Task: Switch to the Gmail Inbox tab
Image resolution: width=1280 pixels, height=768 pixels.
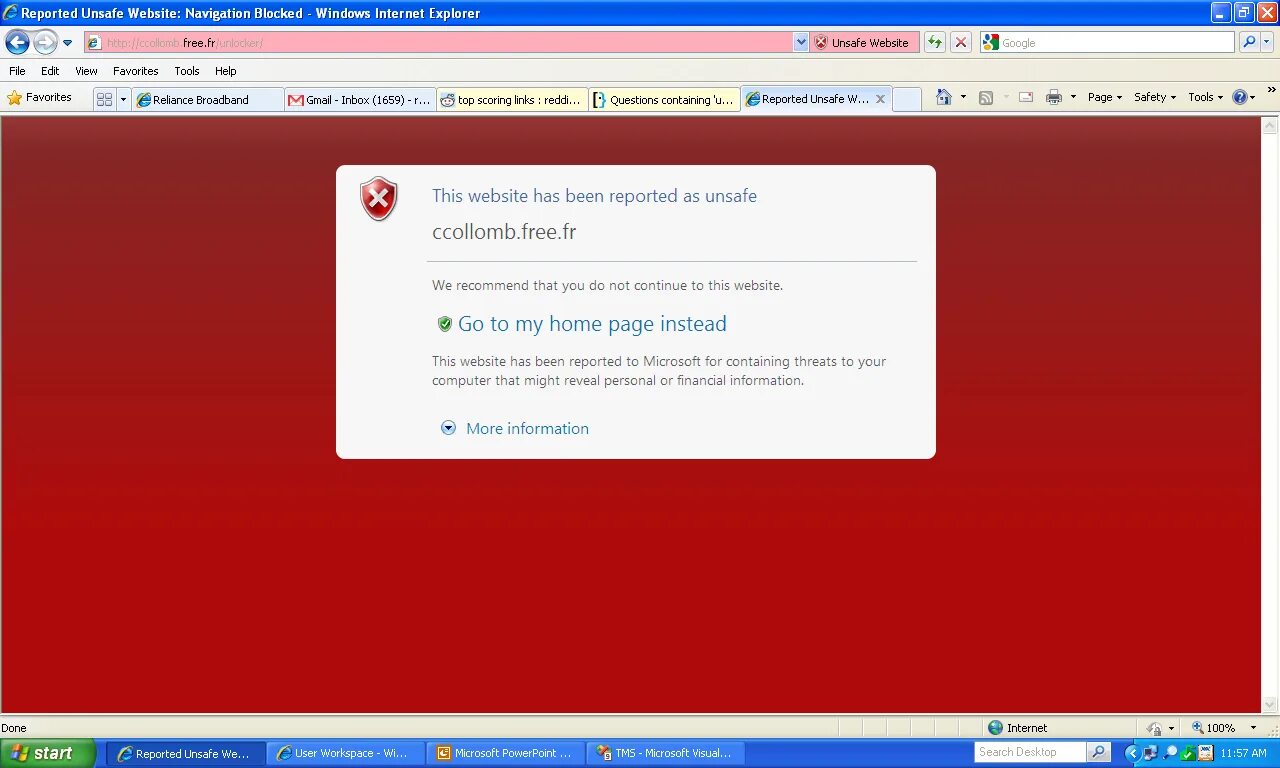Action: click(x=360, y=99)
